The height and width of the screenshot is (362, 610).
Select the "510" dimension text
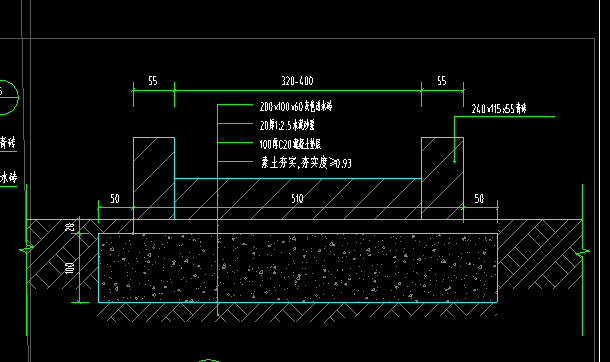click(297, 199)
